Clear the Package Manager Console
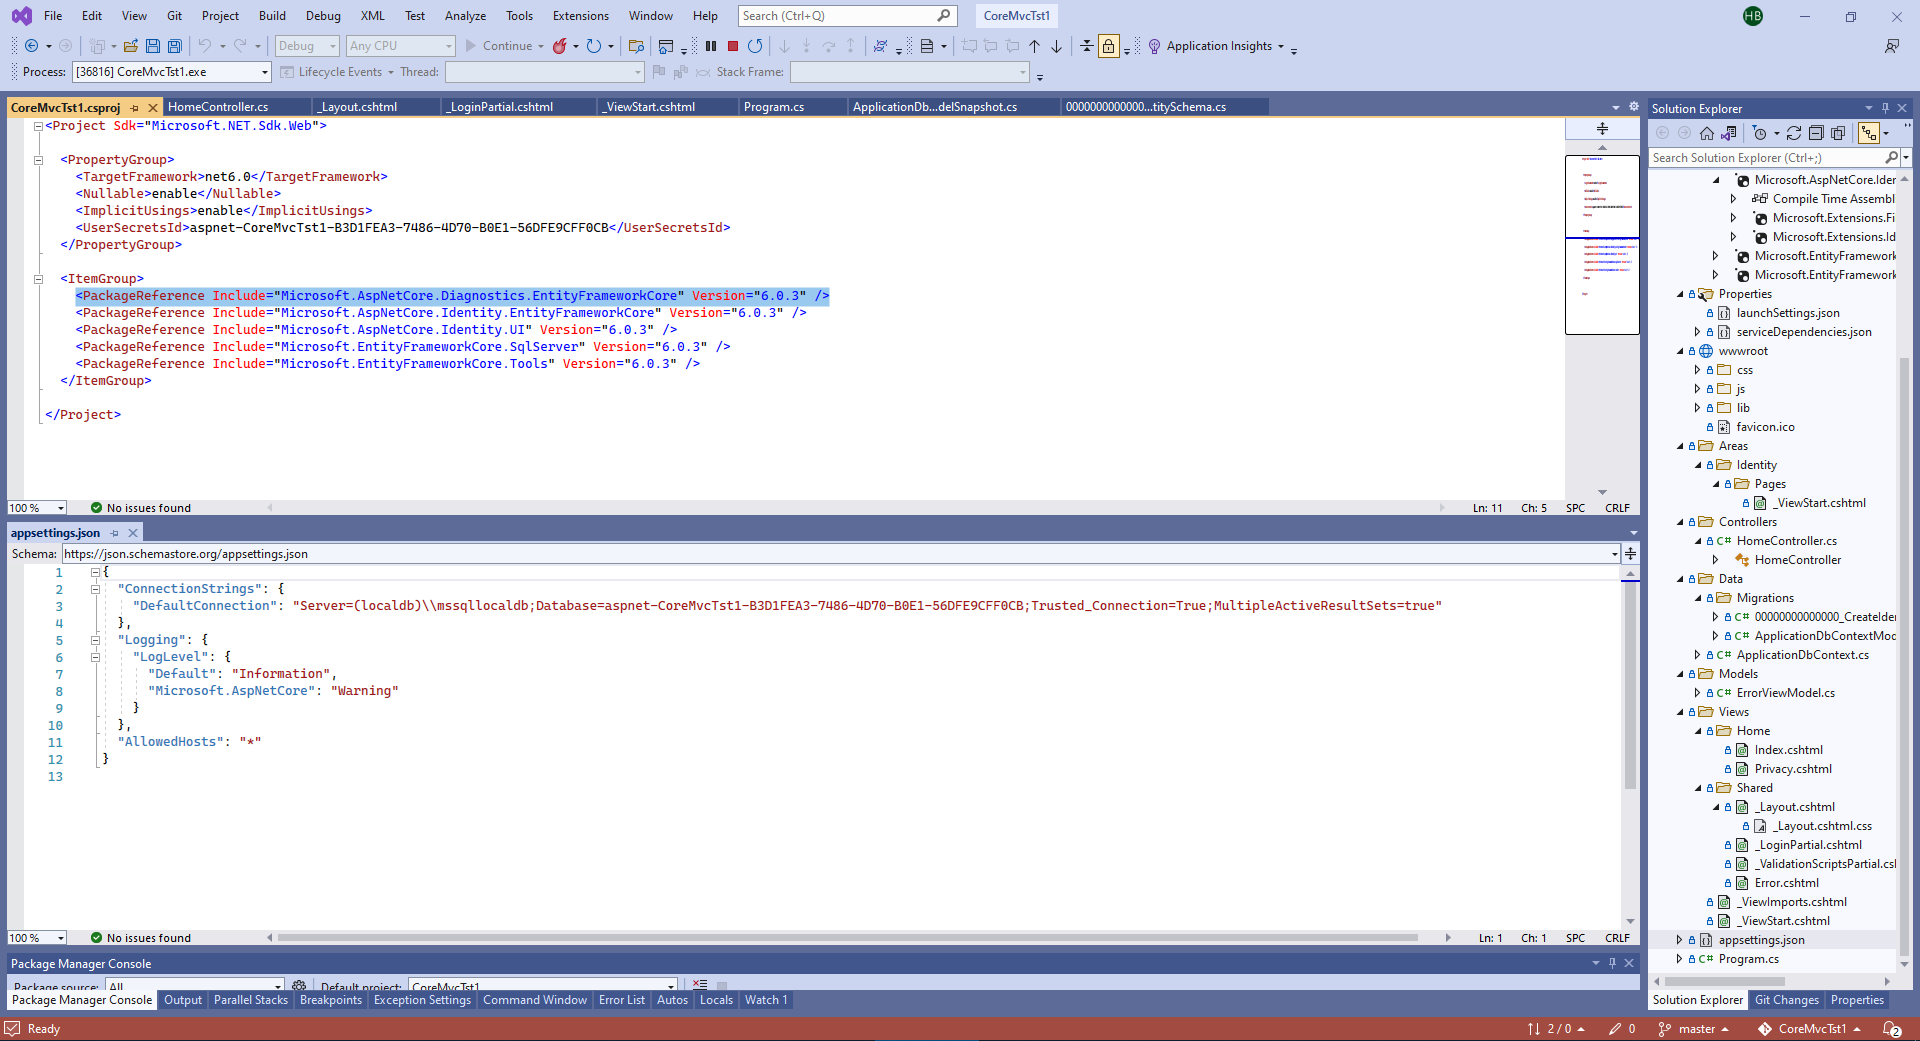This screenshot has width=1920, height=1041. (x=700, y=986)
